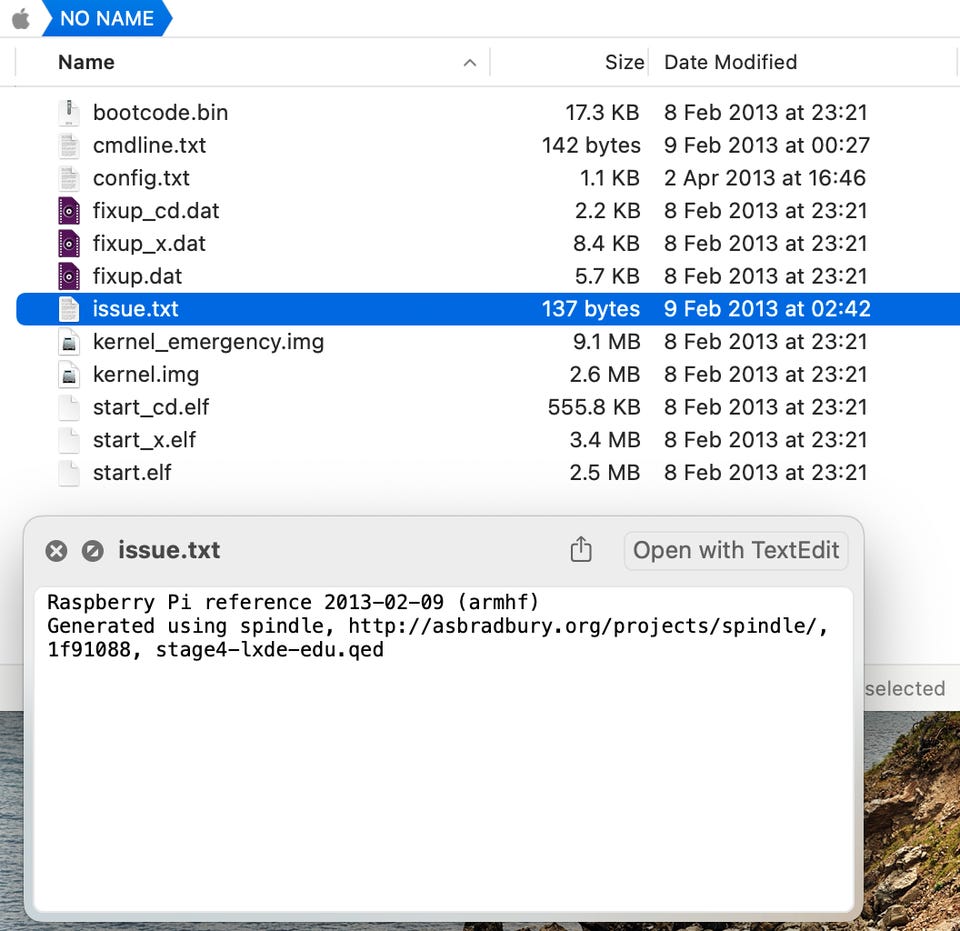960x931 pixels.
Task: Select the file named config.txt
Action: 141,178
